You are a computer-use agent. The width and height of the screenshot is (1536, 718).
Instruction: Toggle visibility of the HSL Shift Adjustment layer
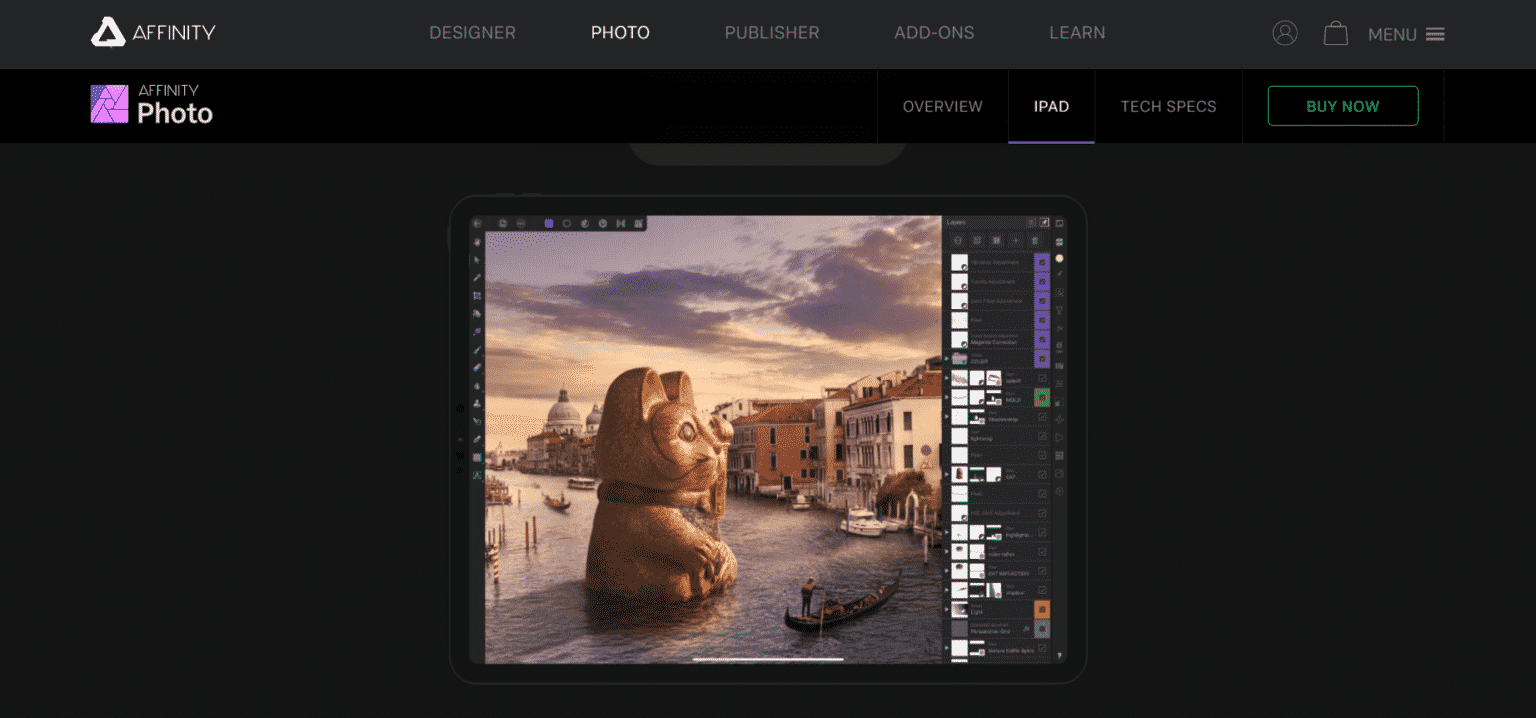pyautogui.click(x=1042, y=514)
